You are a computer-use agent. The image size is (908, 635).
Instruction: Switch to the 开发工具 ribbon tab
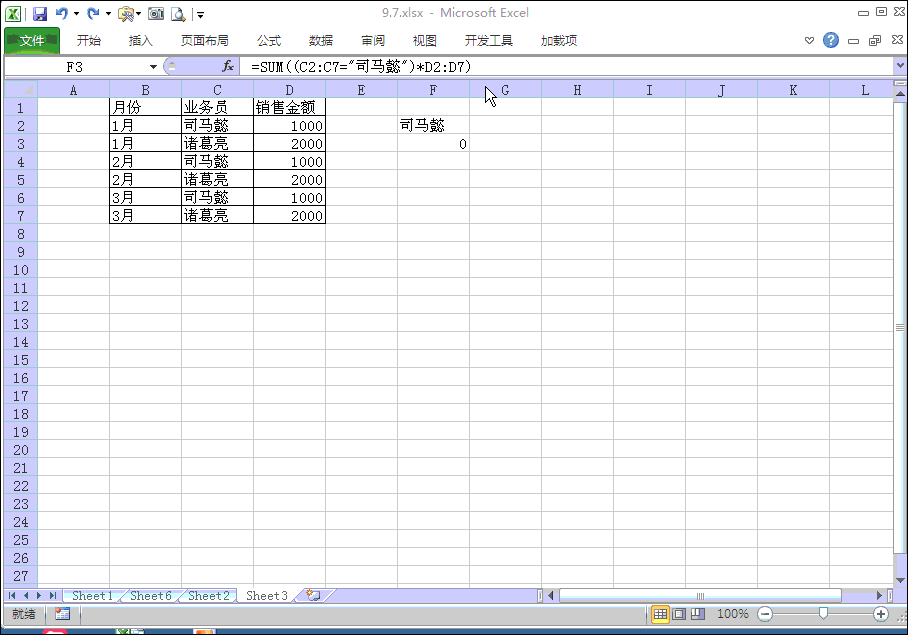coord(489,41)
